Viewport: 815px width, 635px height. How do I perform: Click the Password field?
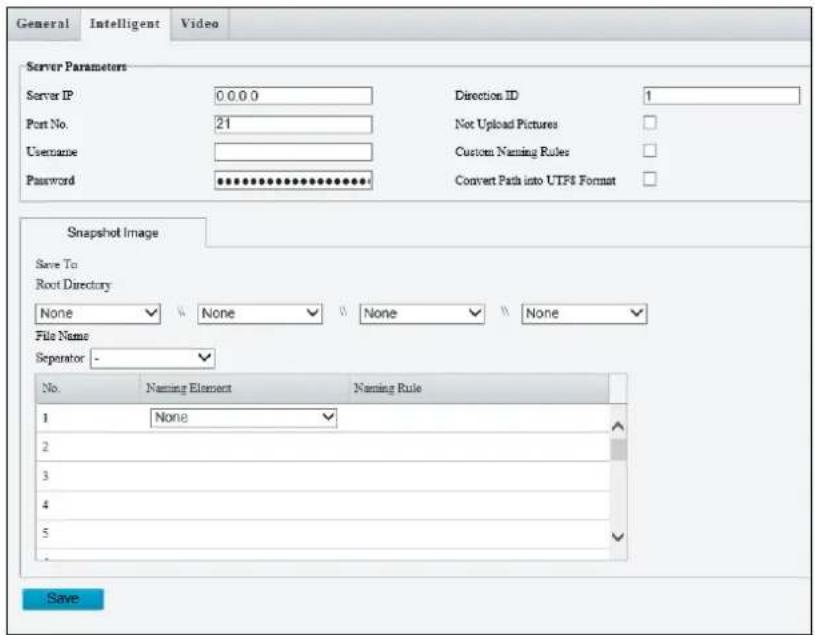click(x=293, y=180)
